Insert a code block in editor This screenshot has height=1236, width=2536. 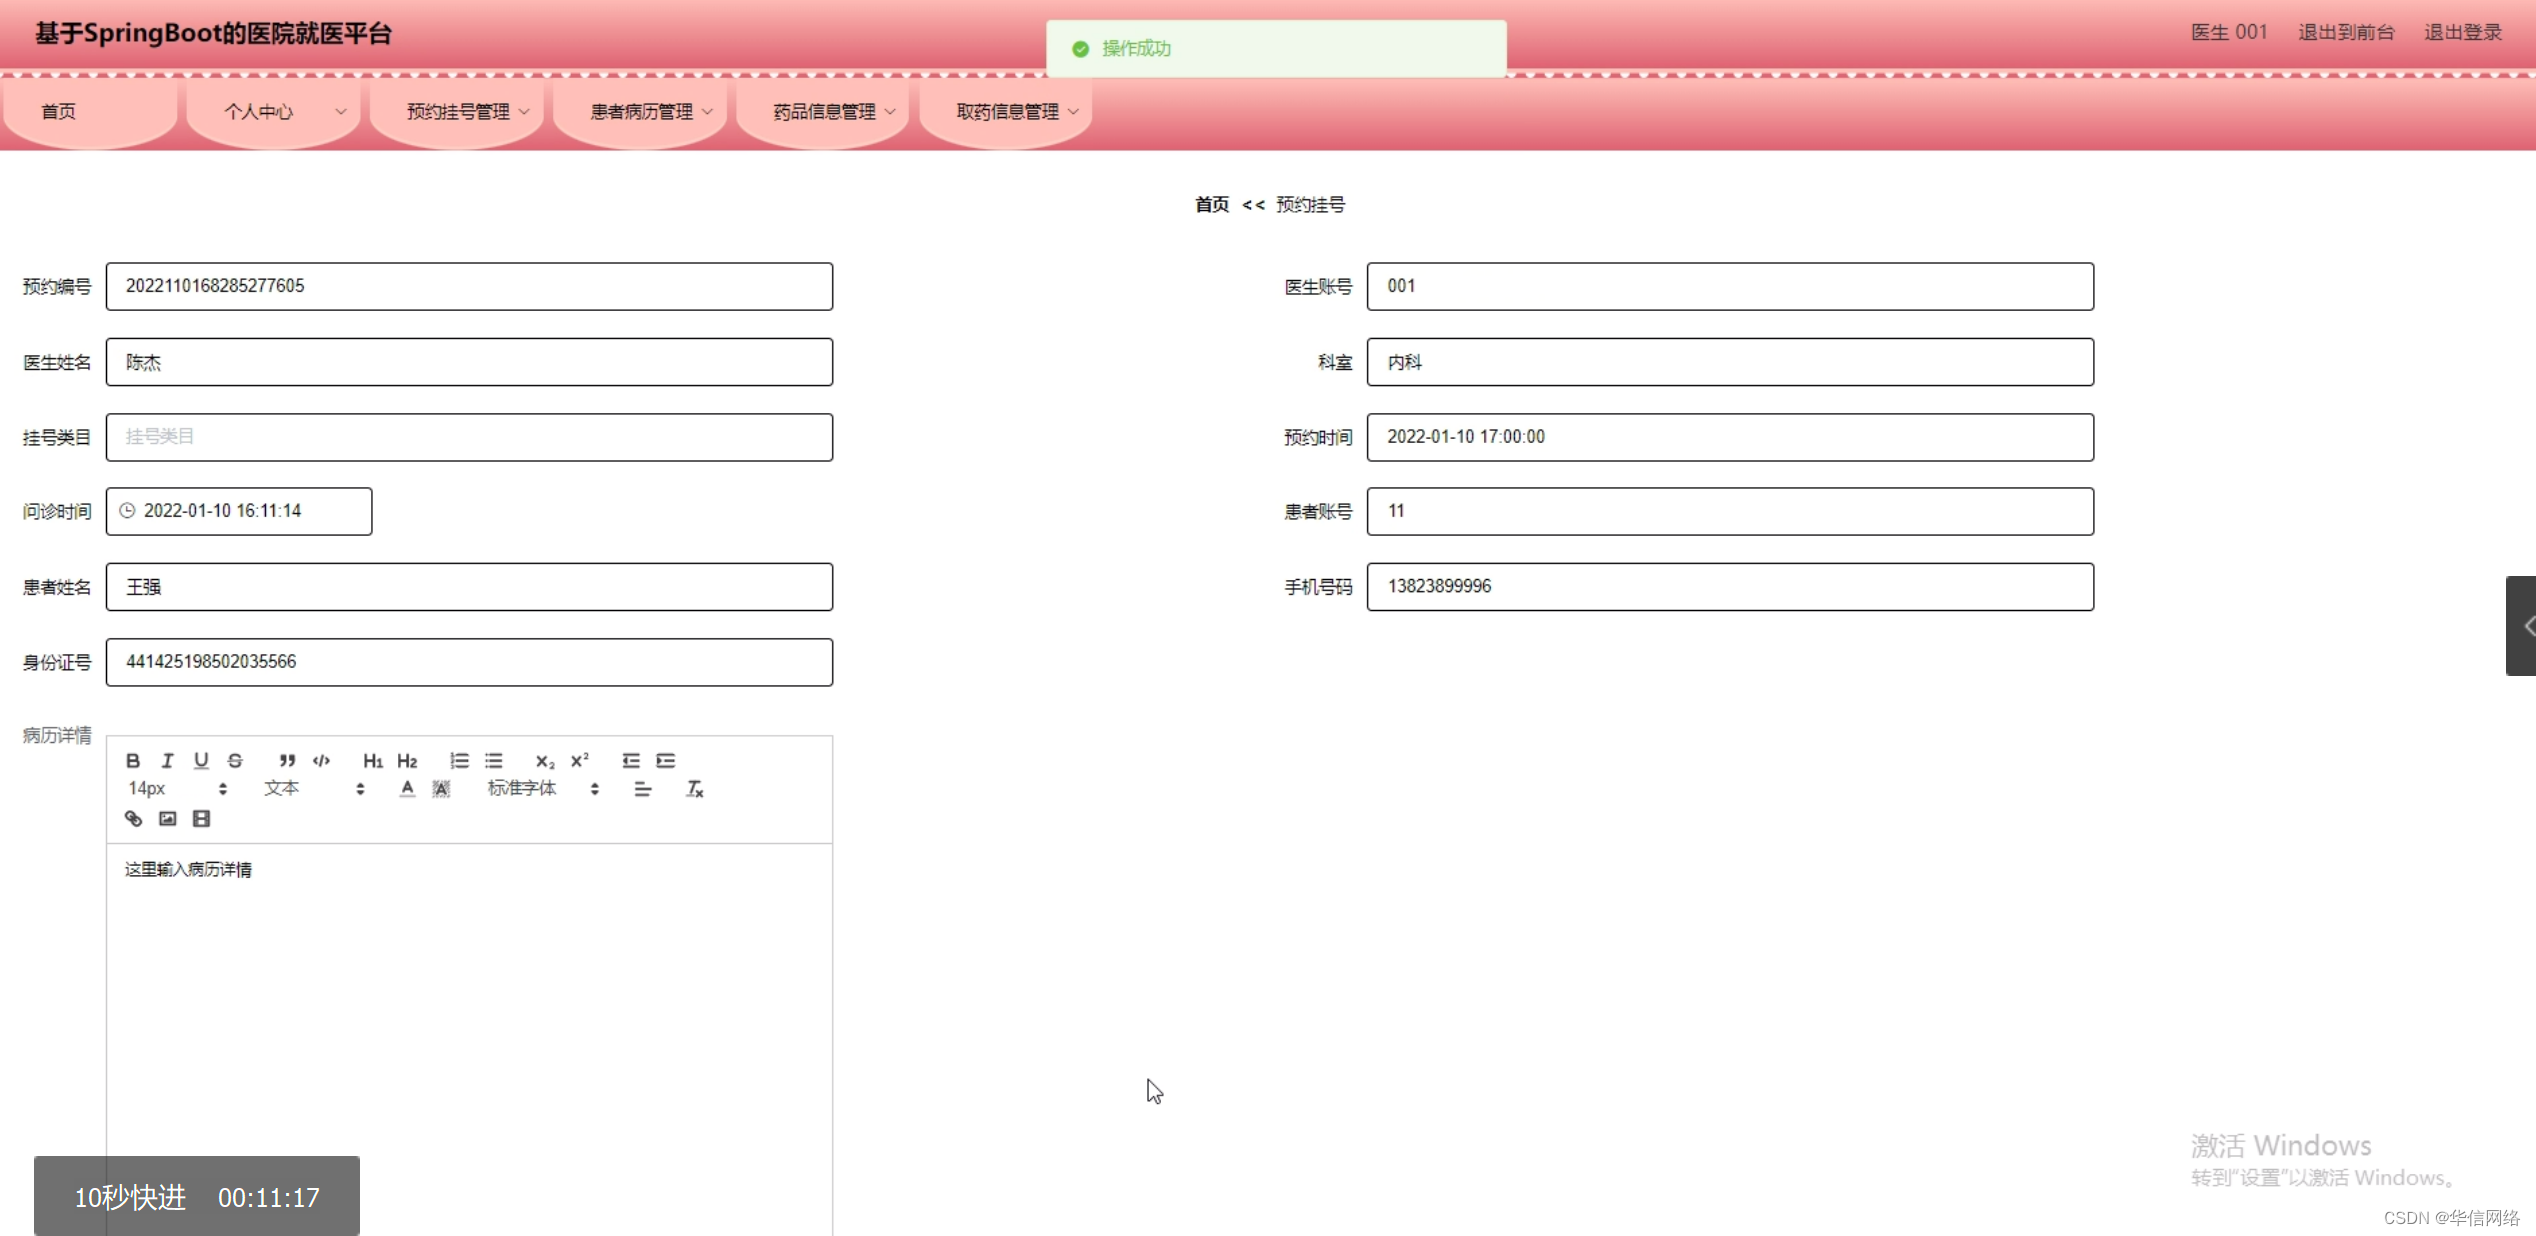pos(321,761)
